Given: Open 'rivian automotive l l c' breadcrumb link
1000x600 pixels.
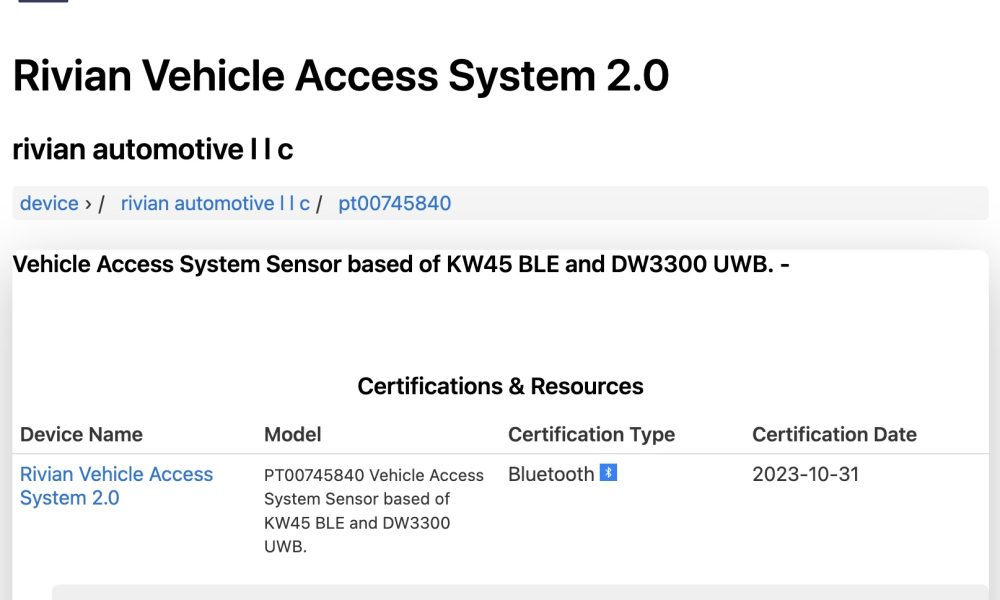Looking at the screenshot, I should coord(215,203).
